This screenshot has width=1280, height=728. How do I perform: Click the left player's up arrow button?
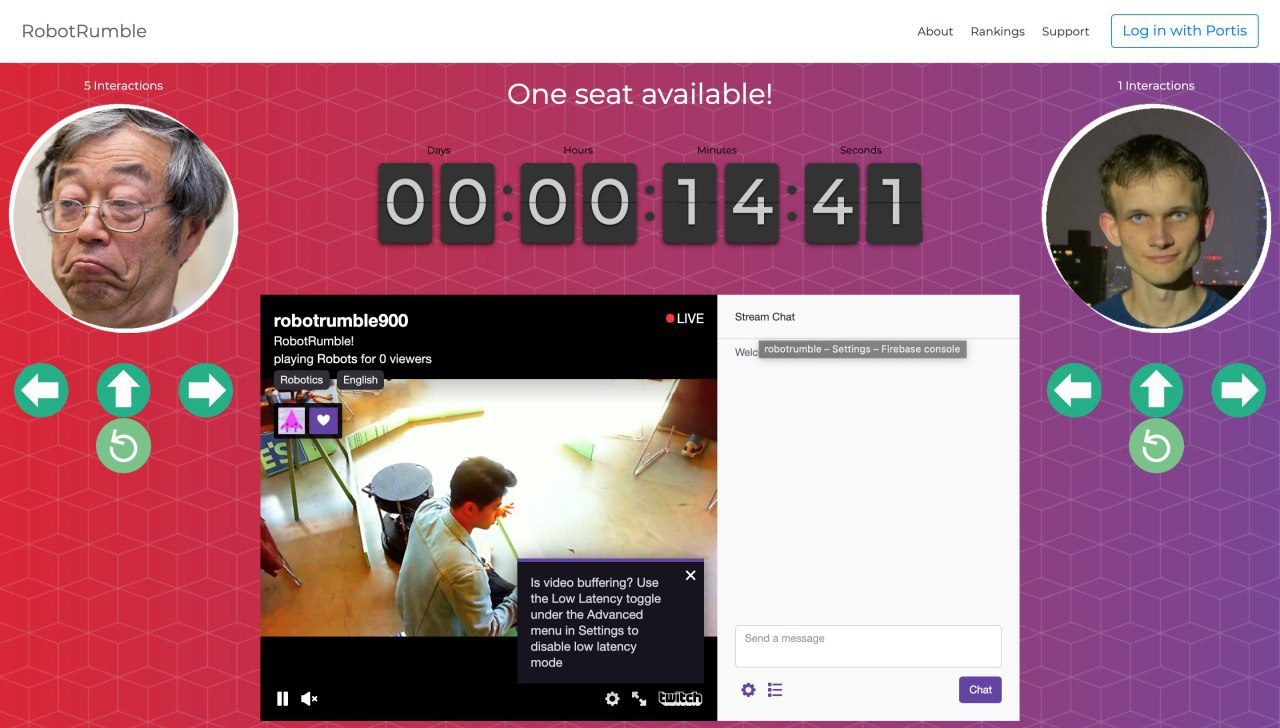[x=123, y=390]
